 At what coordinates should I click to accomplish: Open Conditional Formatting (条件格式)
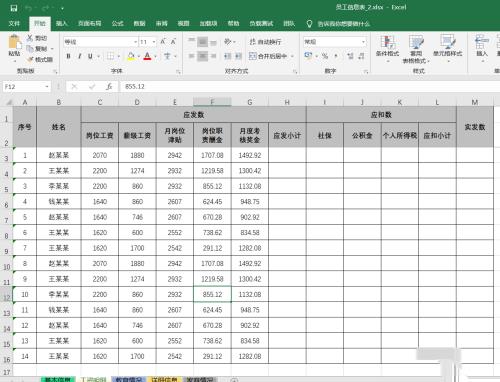point(387,49)
